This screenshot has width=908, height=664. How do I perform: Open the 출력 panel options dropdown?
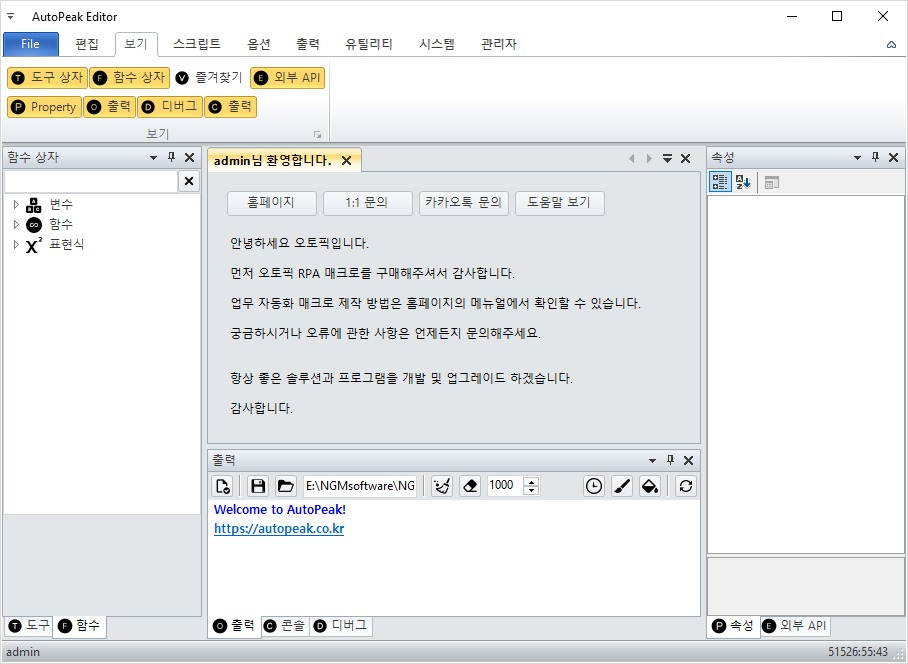652,461
